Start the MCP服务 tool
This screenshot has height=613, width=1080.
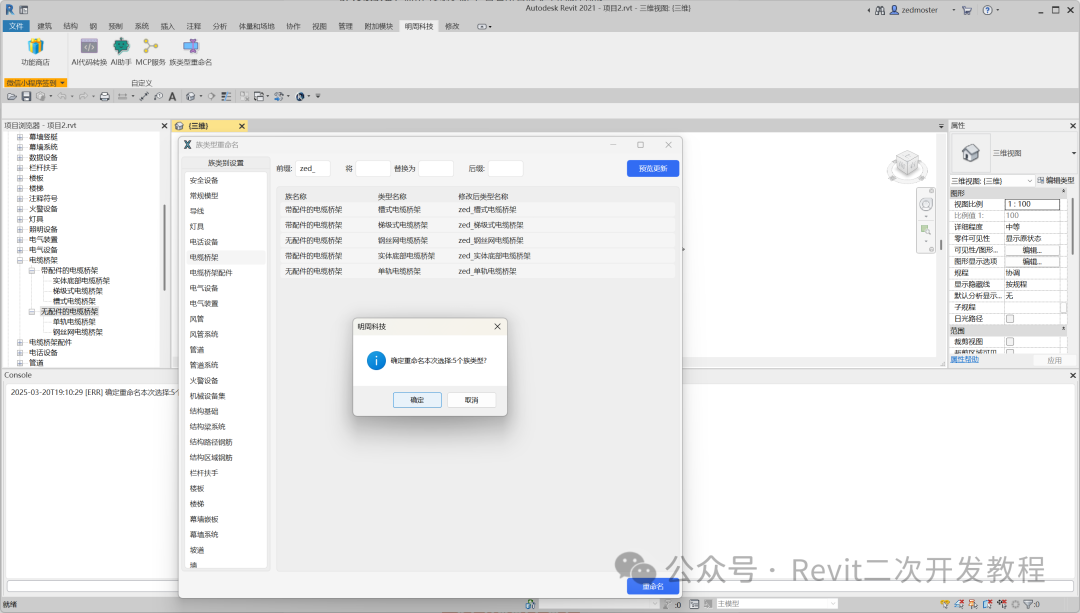click(150, 47)
